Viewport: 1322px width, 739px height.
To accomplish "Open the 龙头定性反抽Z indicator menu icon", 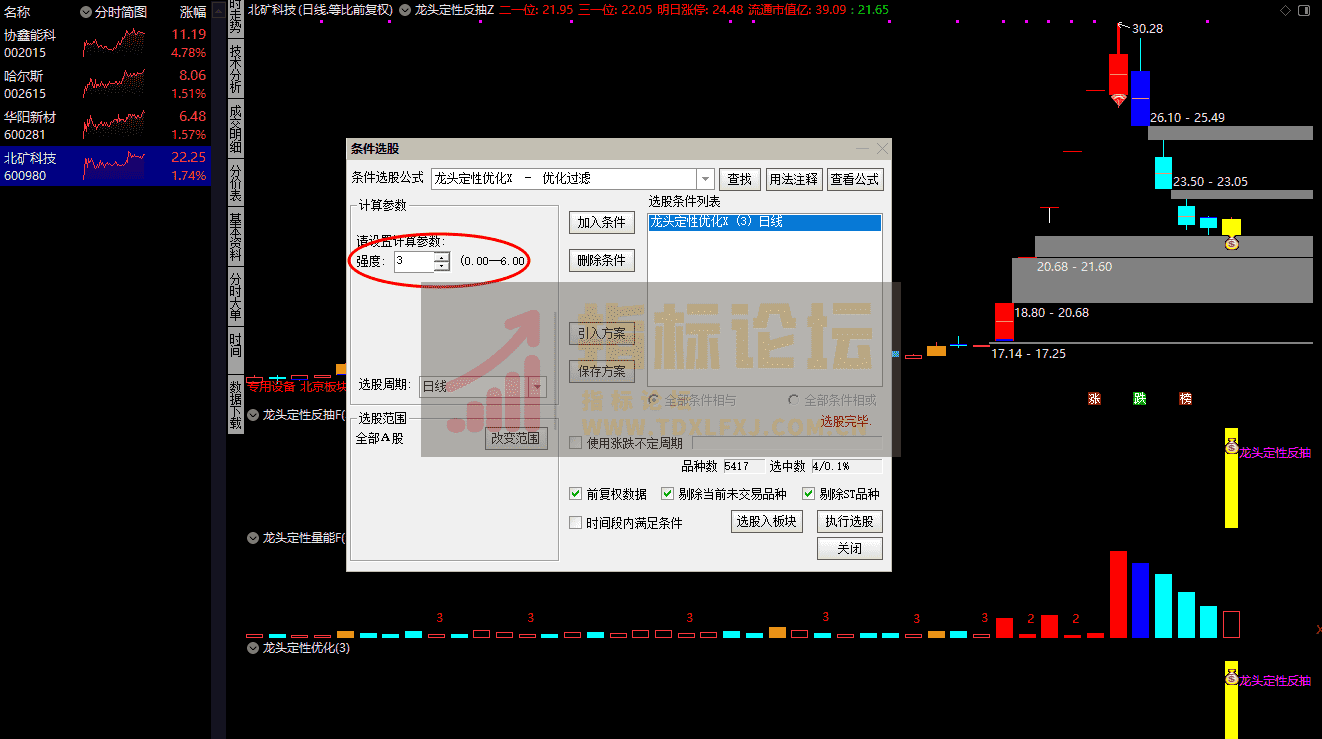I will 405,9.
